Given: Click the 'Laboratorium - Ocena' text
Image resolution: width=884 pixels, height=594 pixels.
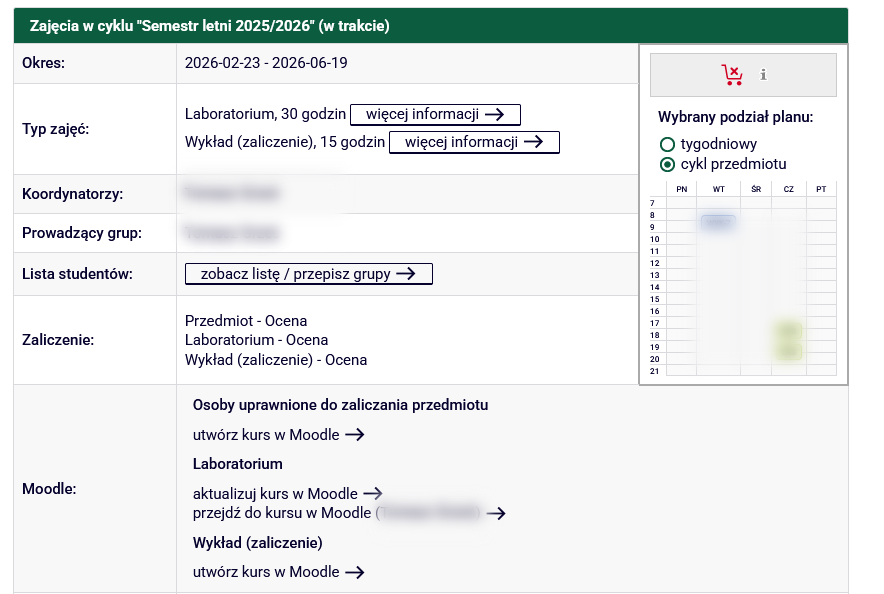Looking at the screenshot, I should tap(257, 340).
